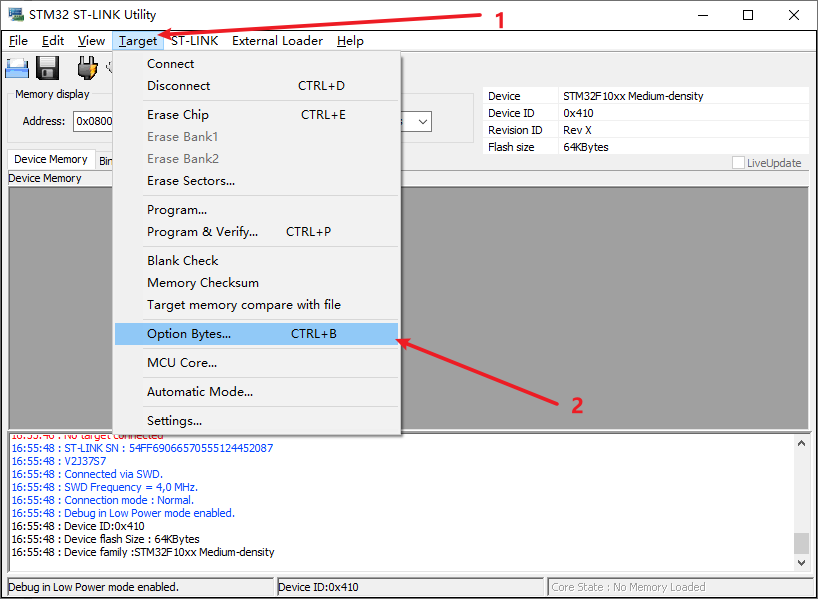Choose Connect in the Target menu
The image size is (818, 599).
(257, 64)
